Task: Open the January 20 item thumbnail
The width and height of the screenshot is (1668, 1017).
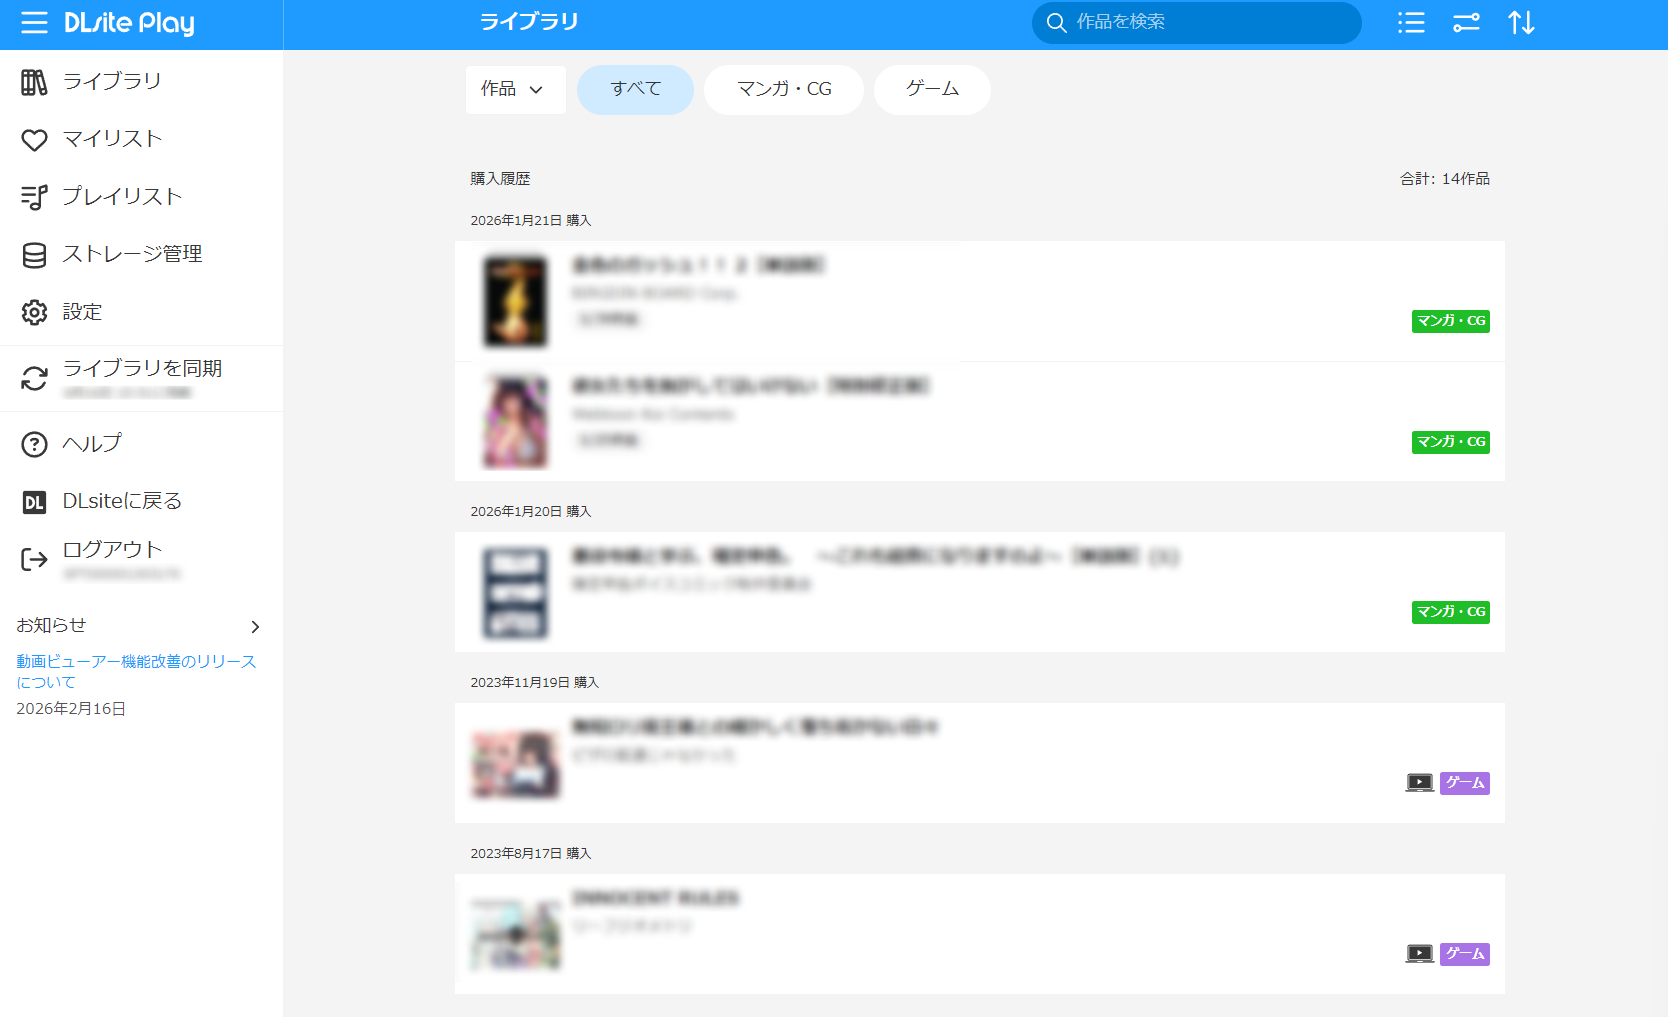Action: (516, 592)
